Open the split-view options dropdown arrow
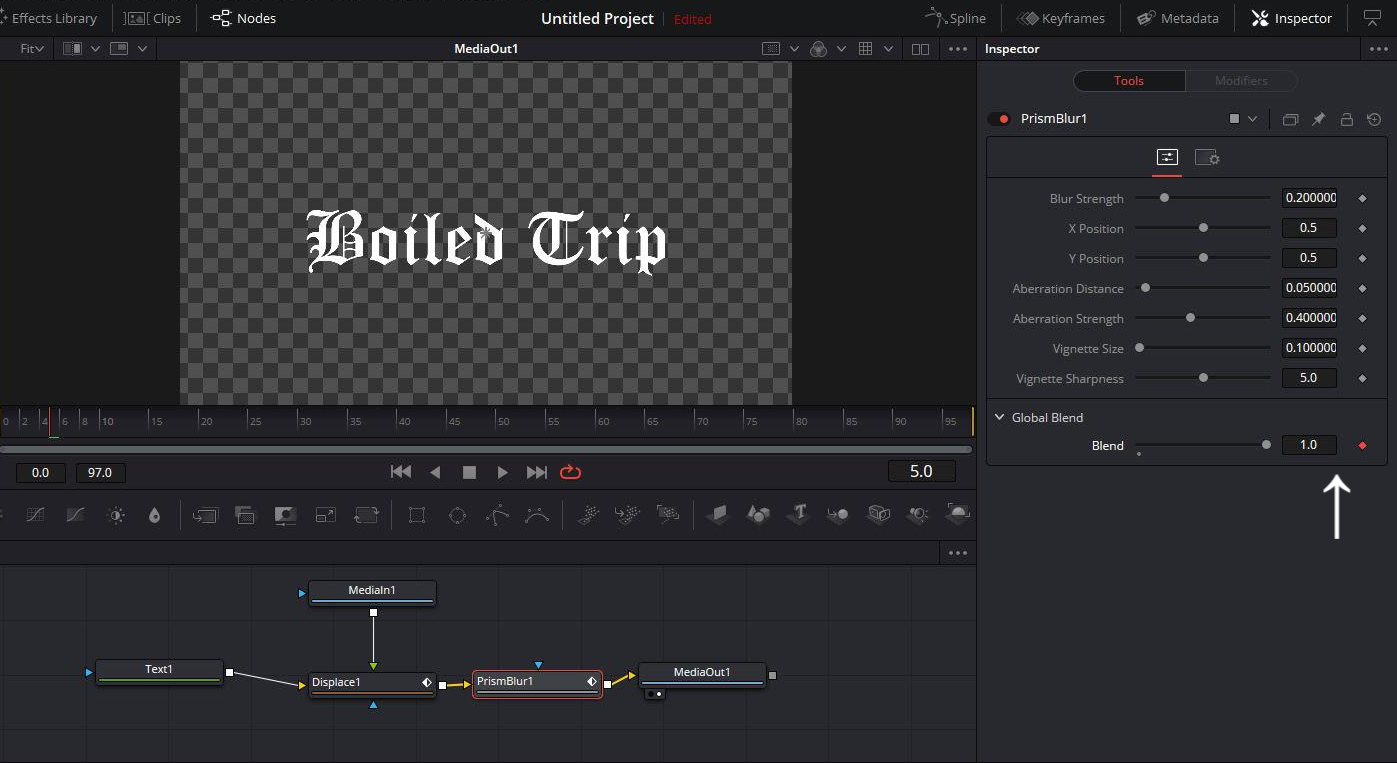This screenshot has width=1397, height=763. tap(96, 49)
